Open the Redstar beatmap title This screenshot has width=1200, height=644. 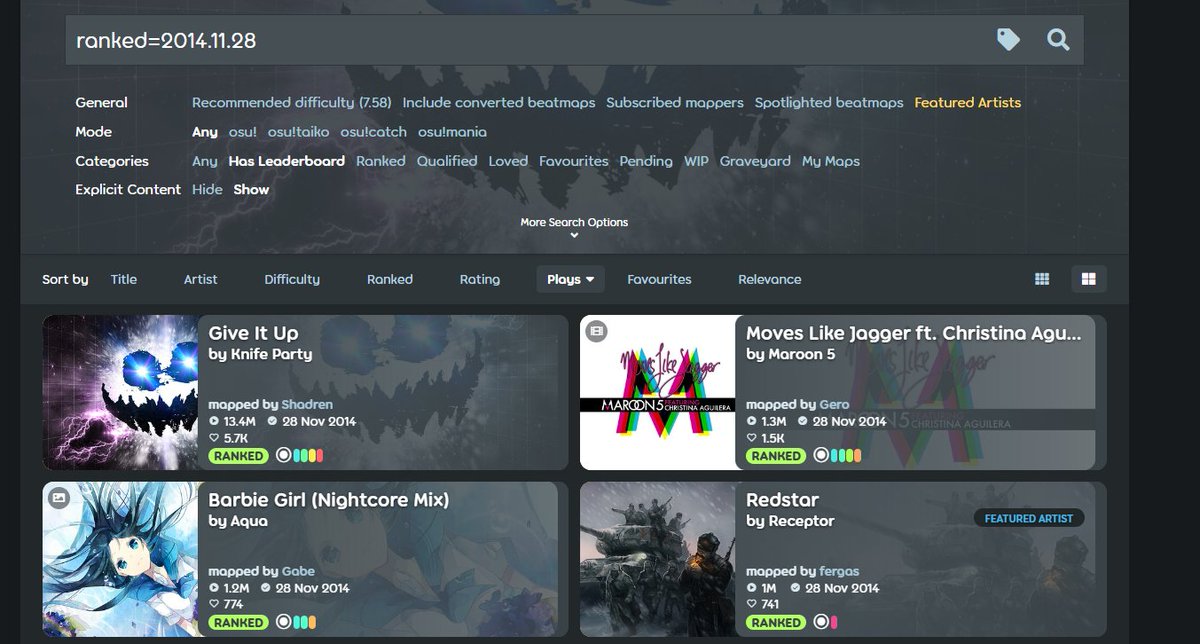[x=782, y=500]
